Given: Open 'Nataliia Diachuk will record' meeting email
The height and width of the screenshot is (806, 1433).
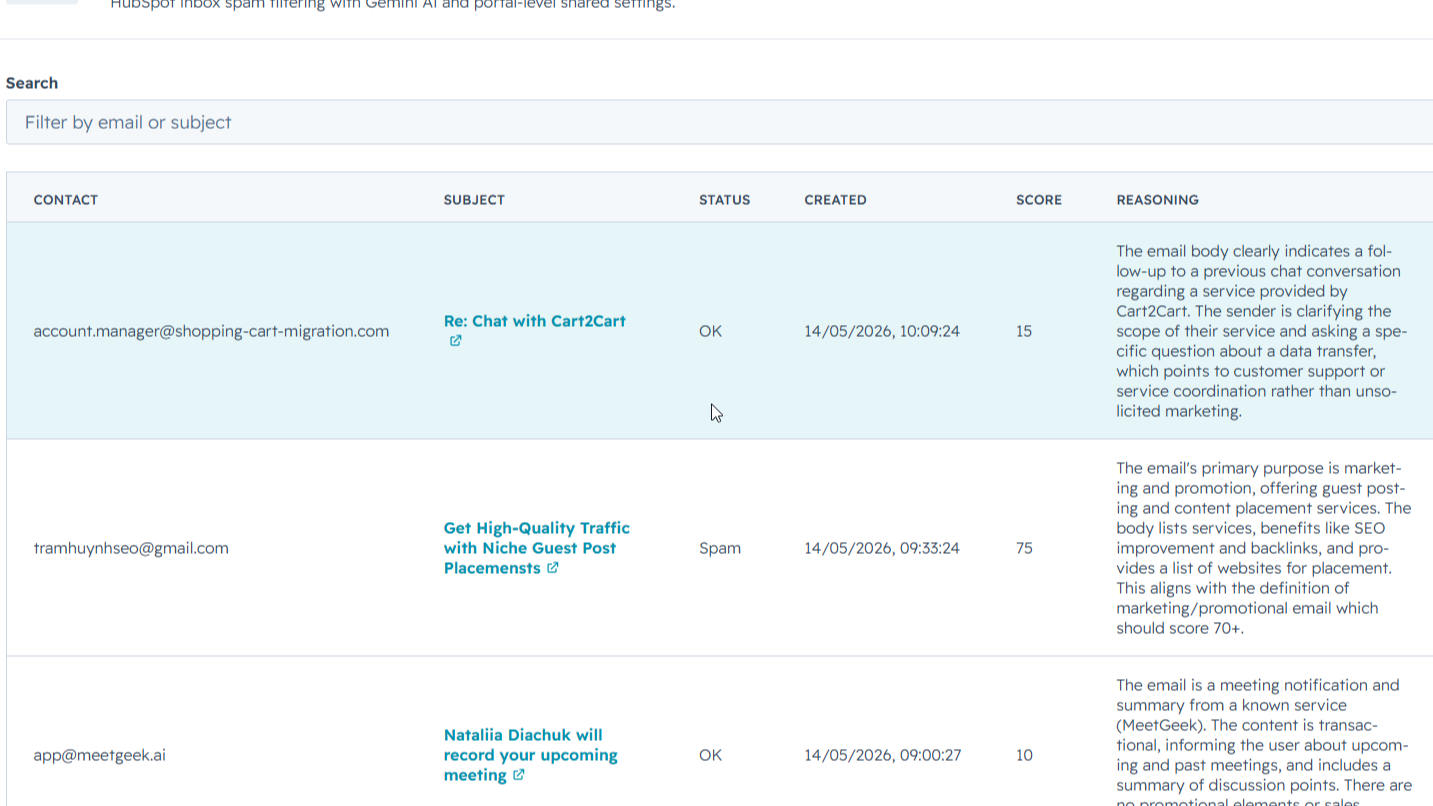Looking at the screenshot, I should (531, 755).
